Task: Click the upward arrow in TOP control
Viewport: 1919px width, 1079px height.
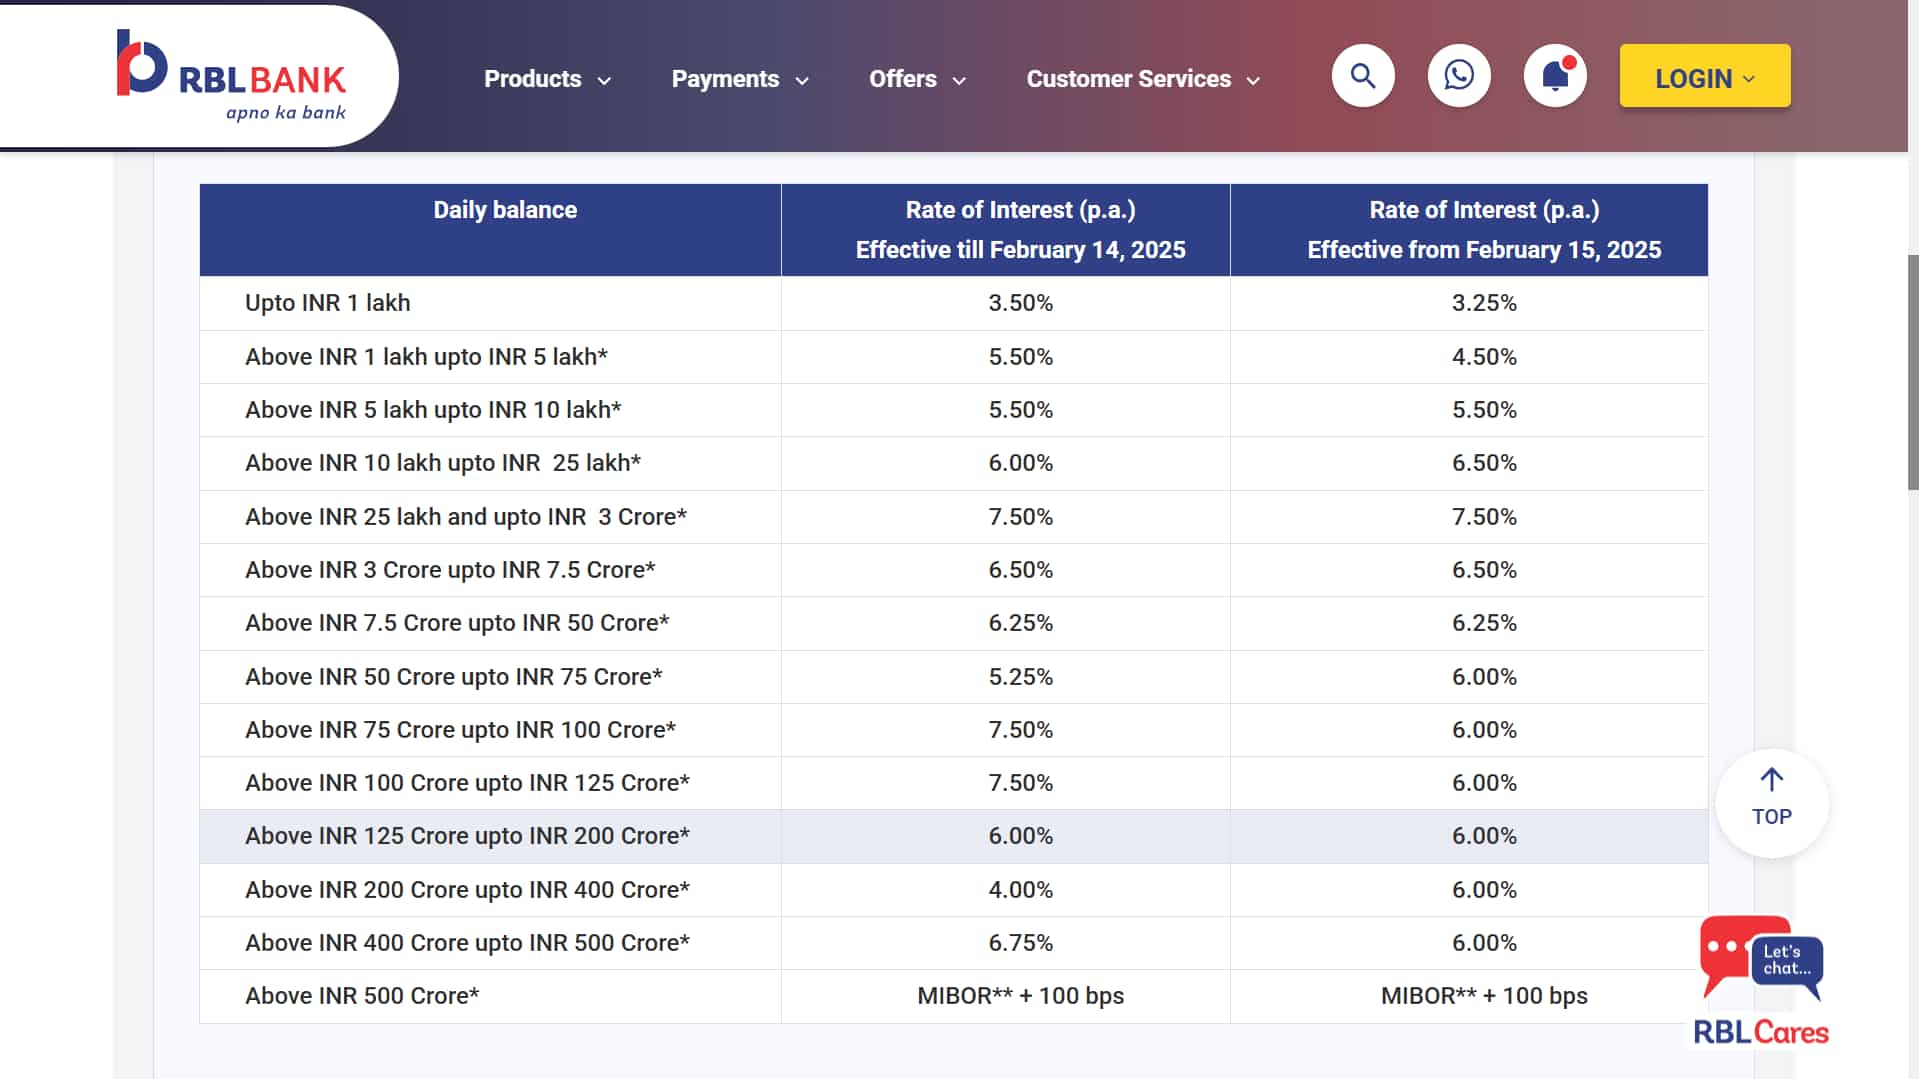Action: click(1771, 779)
